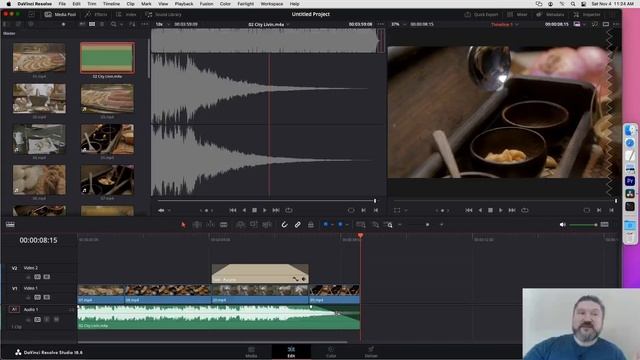Open the Effects panel

coord(96,14)
